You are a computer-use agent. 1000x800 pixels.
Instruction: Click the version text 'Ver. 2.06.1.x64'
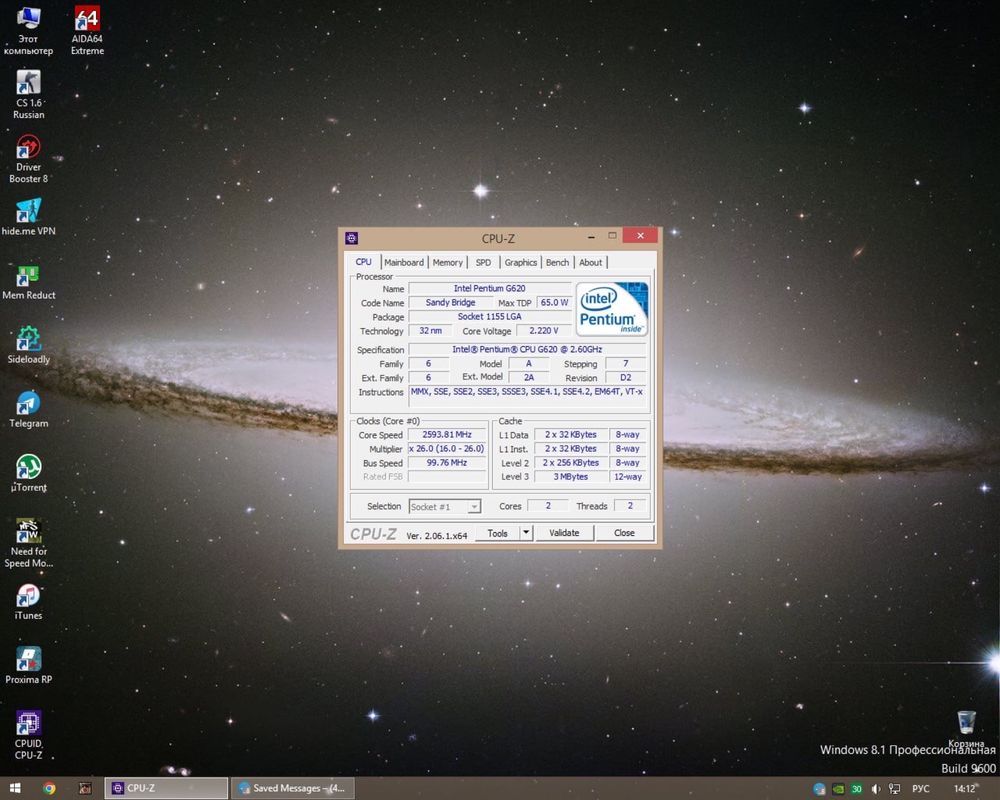point(437,535)
